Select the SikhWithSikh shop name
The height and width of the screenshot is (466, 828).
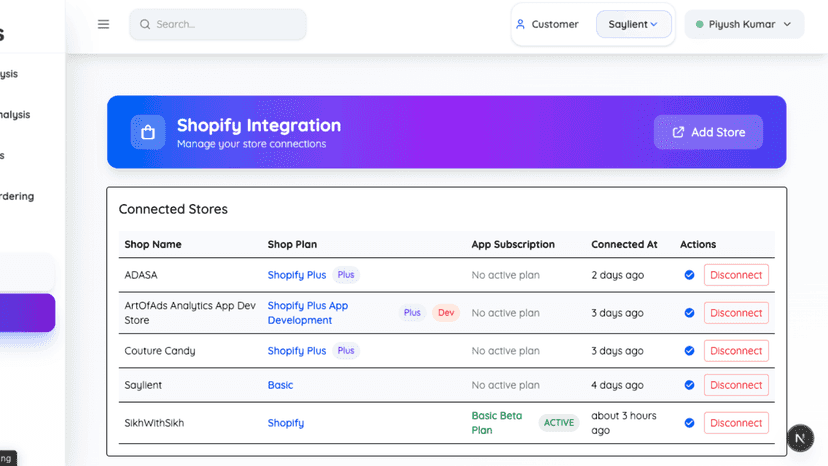154,423
